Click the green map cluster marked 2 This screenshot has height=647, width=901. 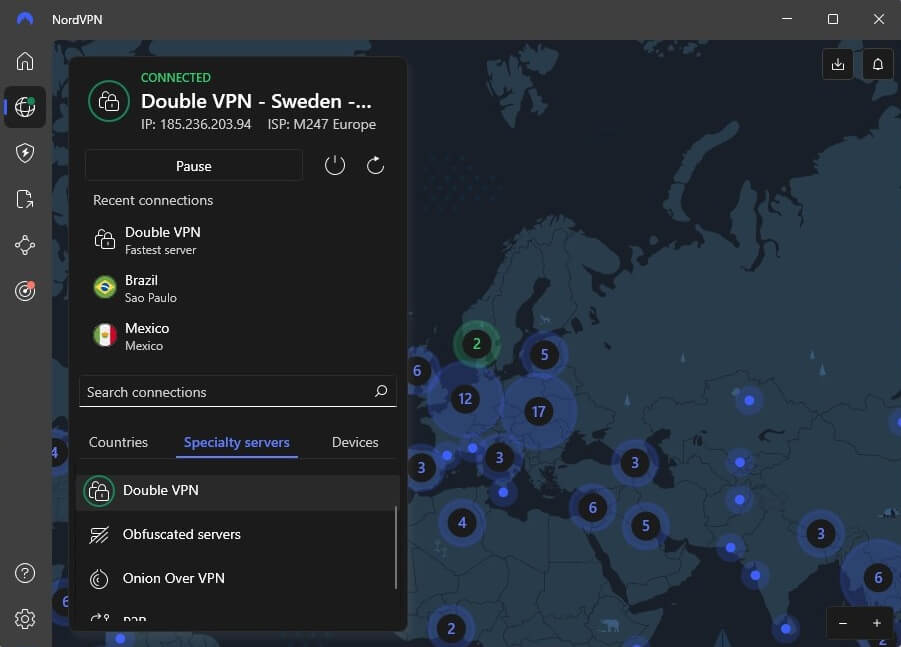[476, 344]
